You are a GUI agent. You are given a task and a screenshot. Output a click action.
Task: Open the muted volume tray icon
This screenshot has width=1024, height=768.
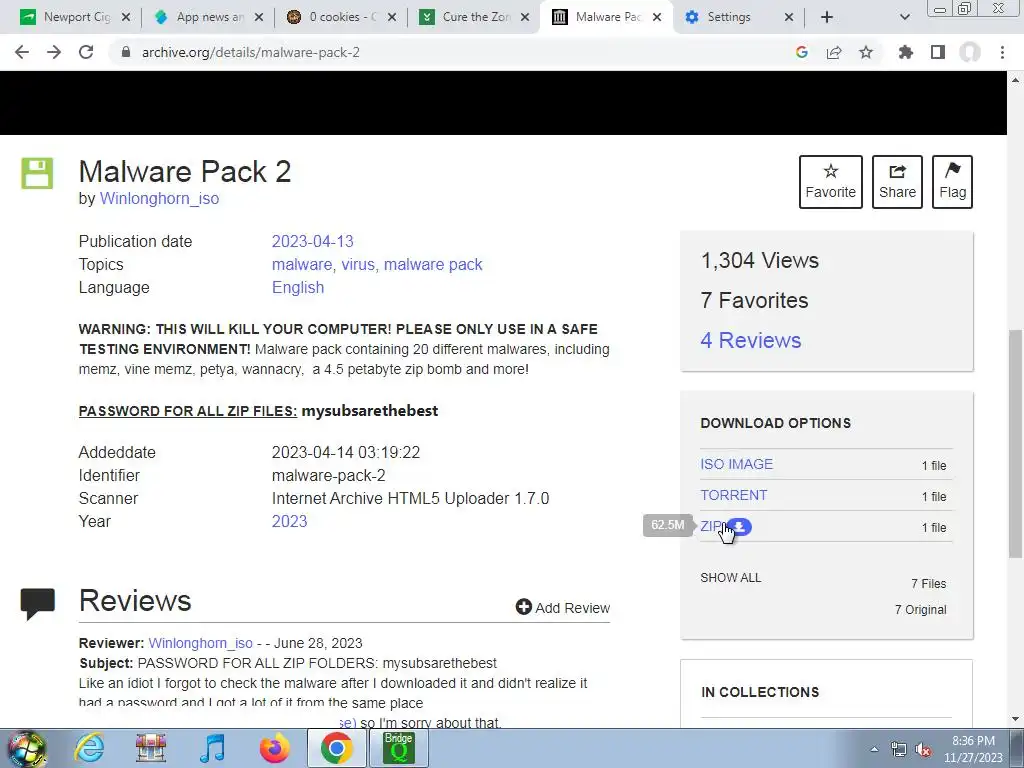point(922,749)
